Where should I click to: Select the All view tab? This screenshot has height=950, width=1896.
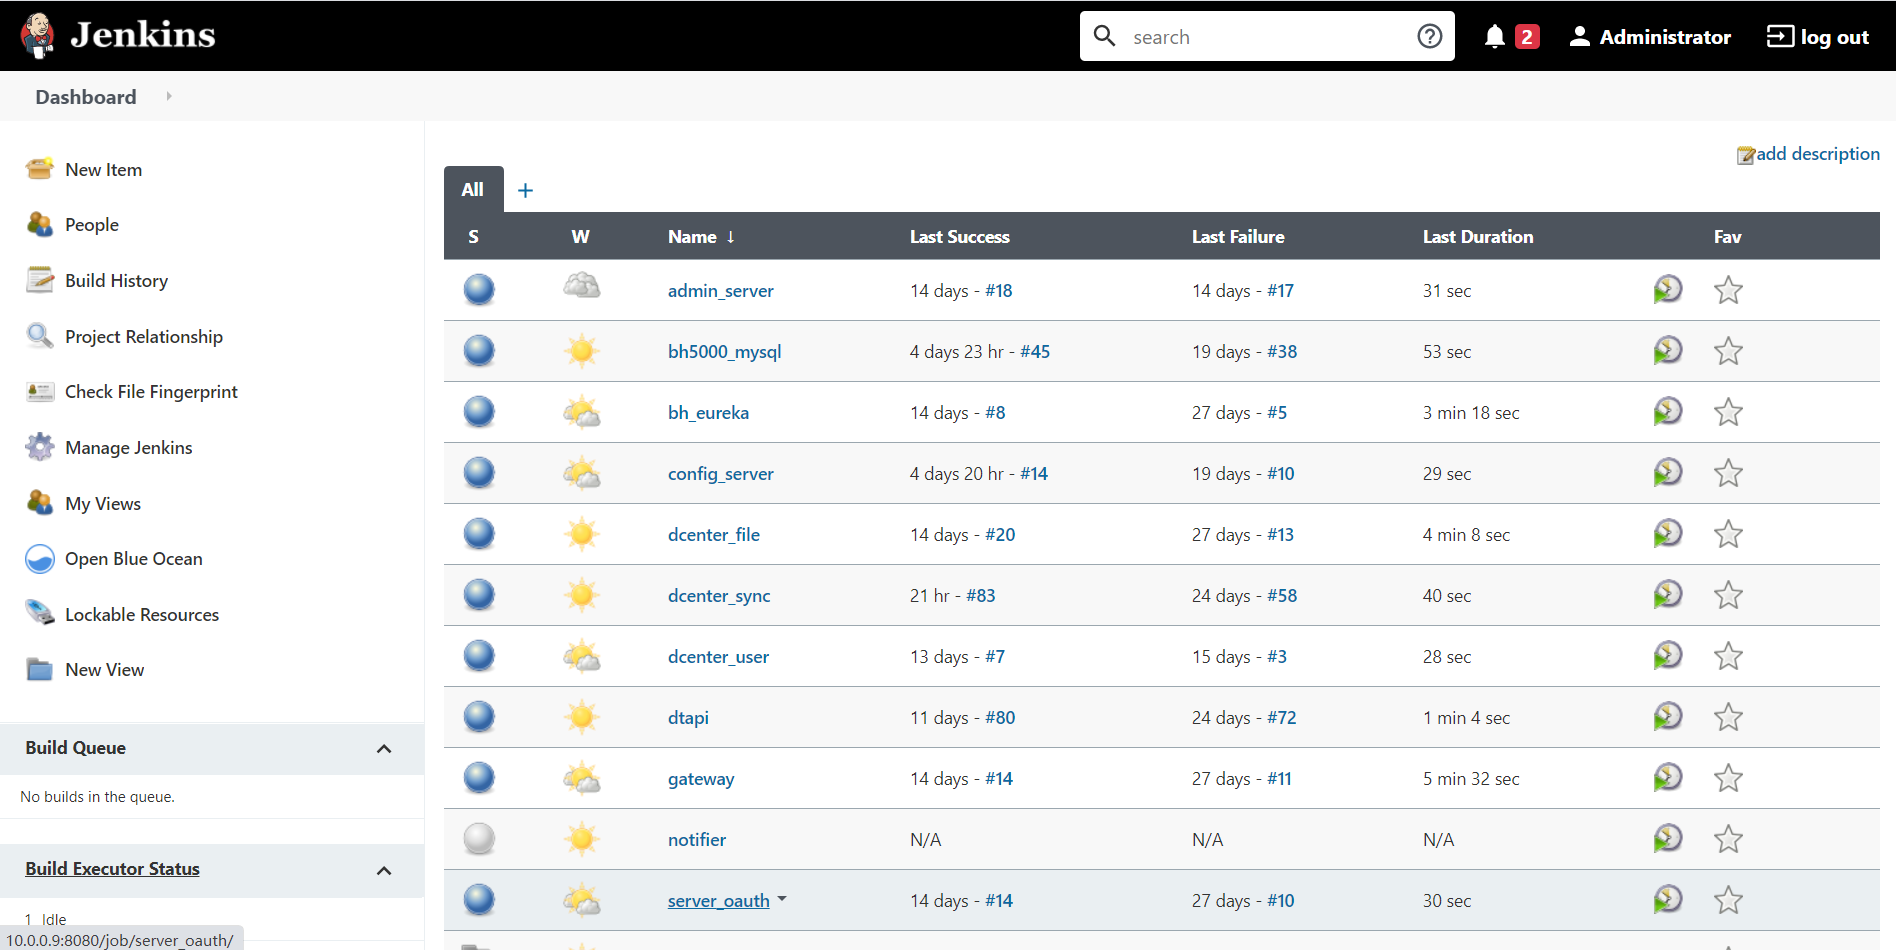tap(473, 190)
